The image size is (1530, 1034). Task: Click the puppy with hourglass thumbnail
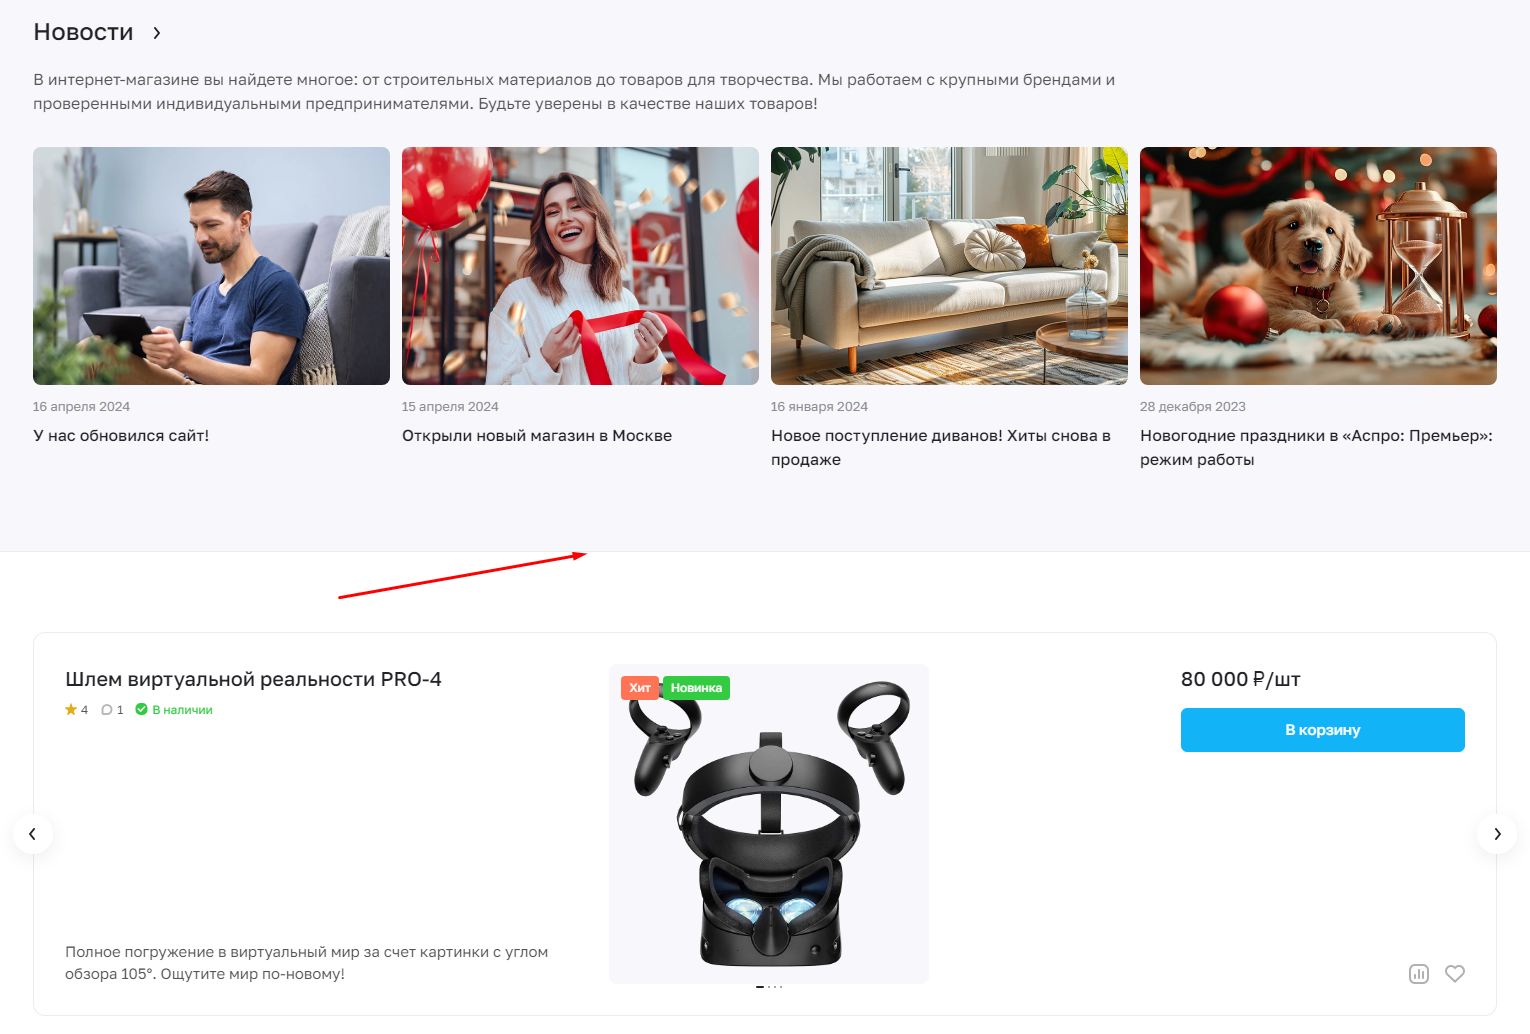[1318, 266]
